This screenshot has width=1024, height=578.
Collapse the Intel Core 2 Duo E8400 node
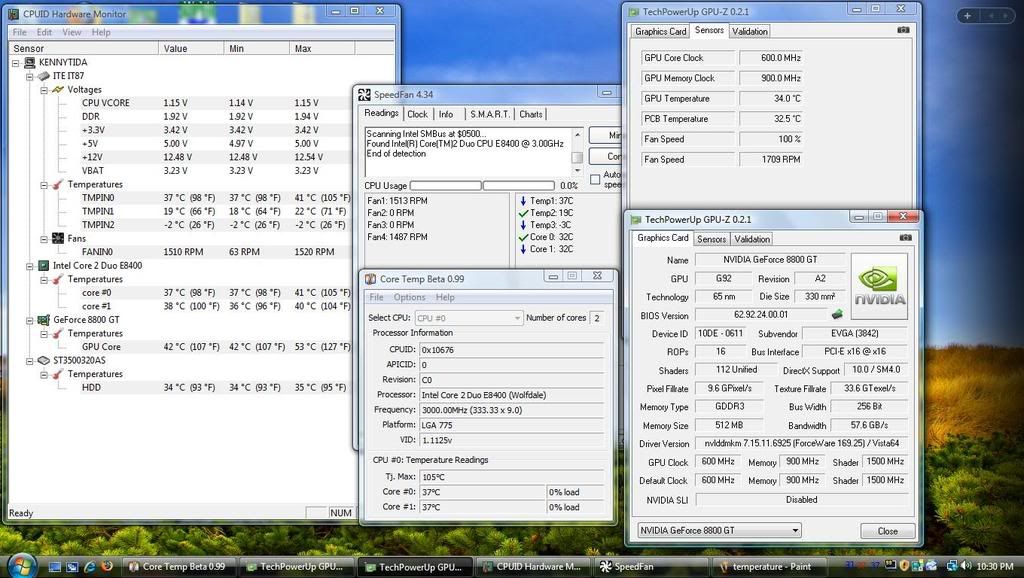tap(30, 265)
